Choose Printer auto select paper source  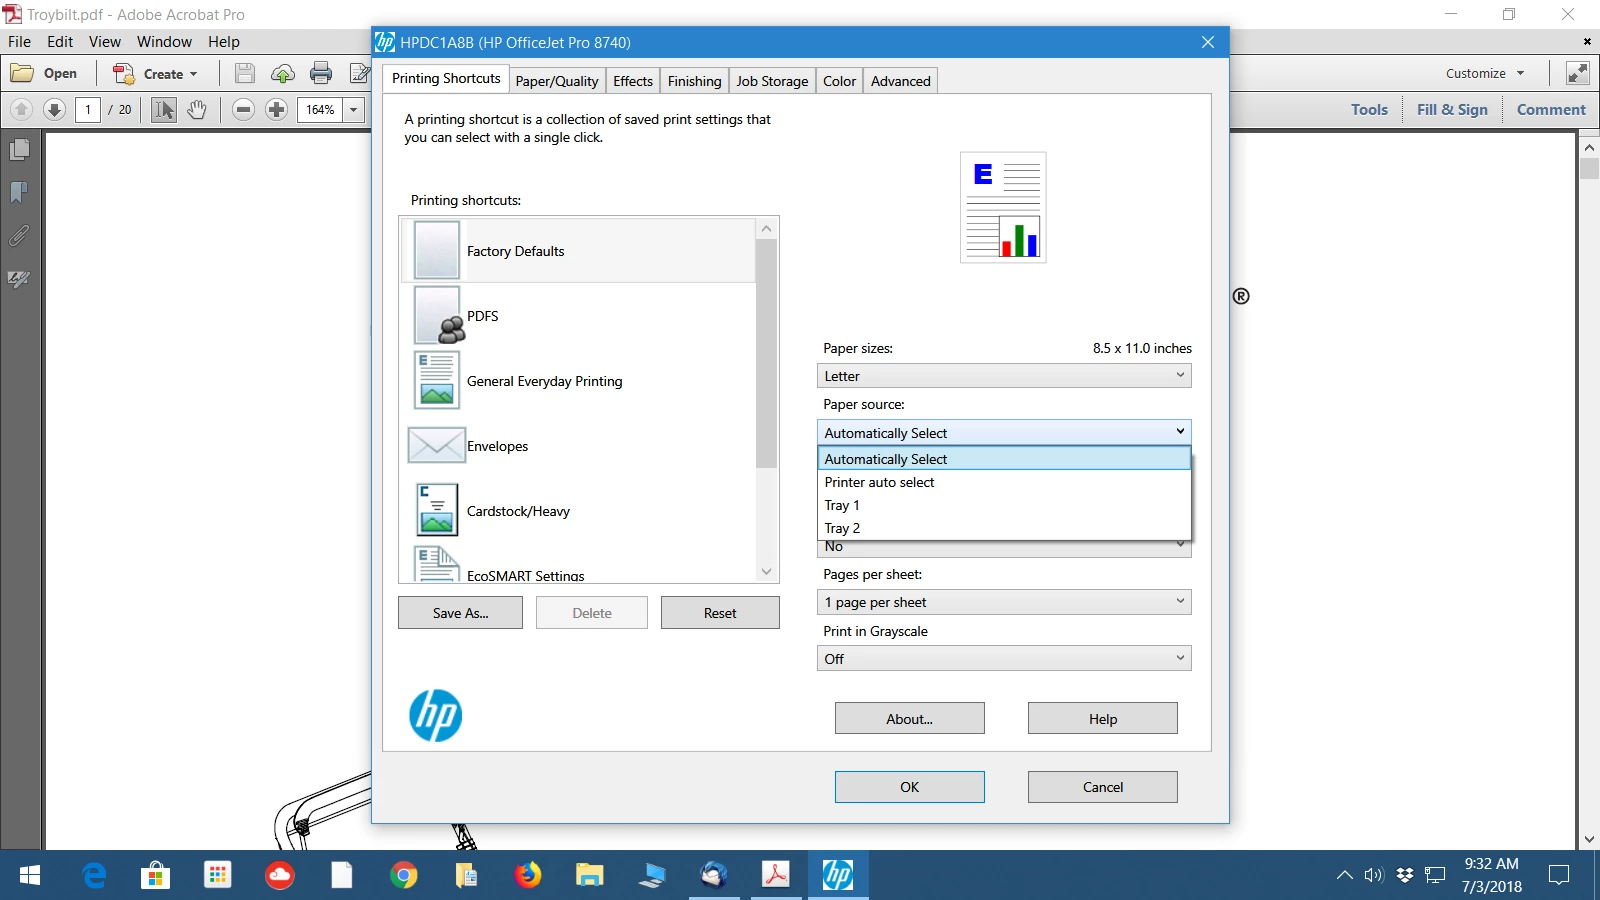[1004, 482]
